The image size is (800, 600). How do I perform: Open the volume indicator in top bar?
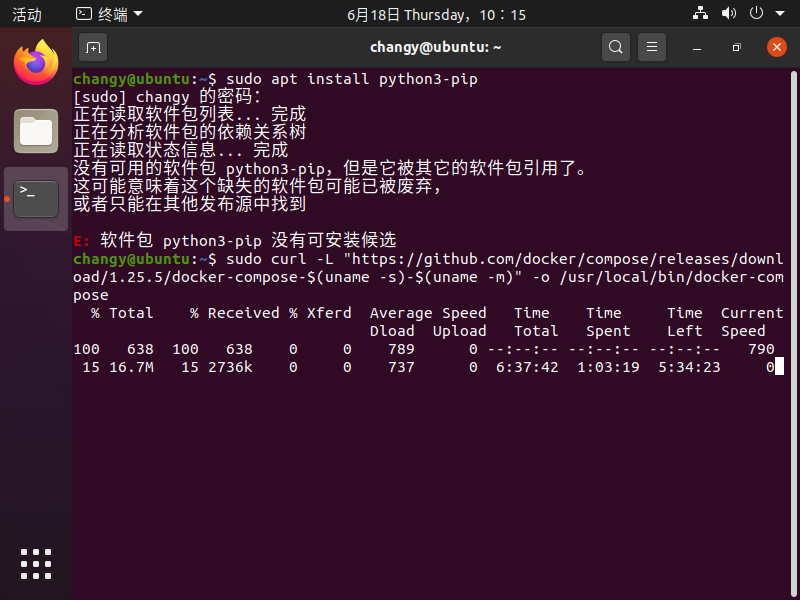click(x=729, y=14)
